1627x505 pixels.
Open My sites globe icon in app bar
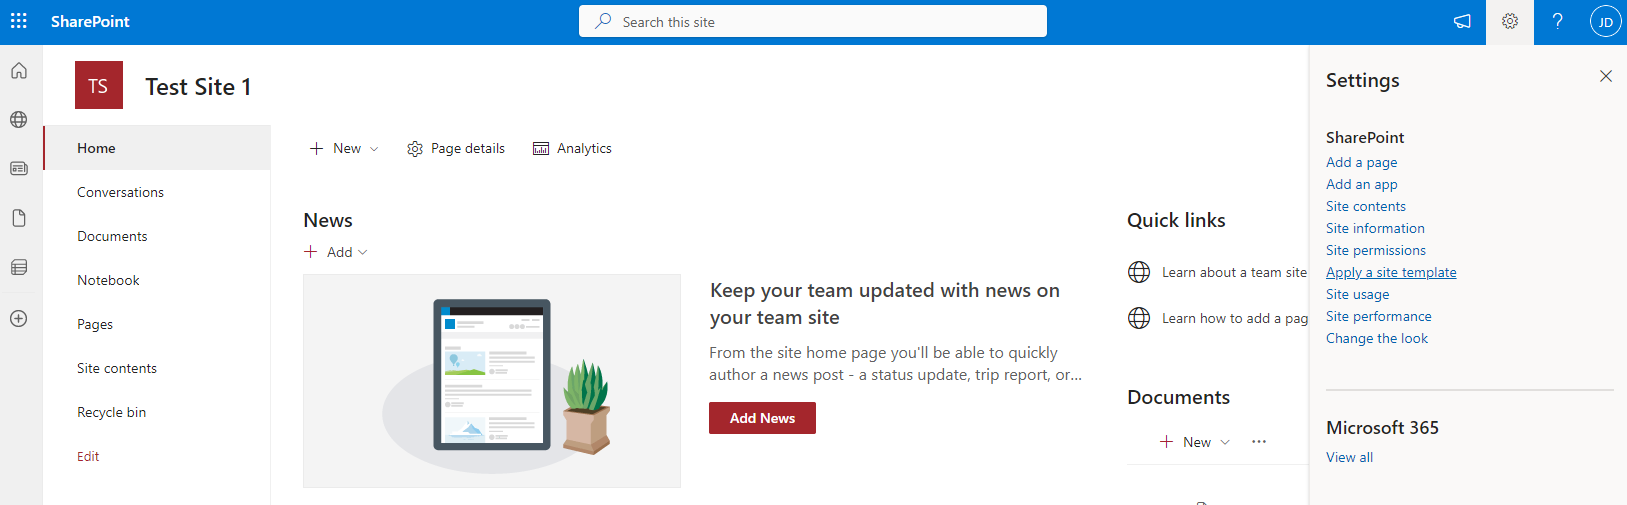click(19, 120)
